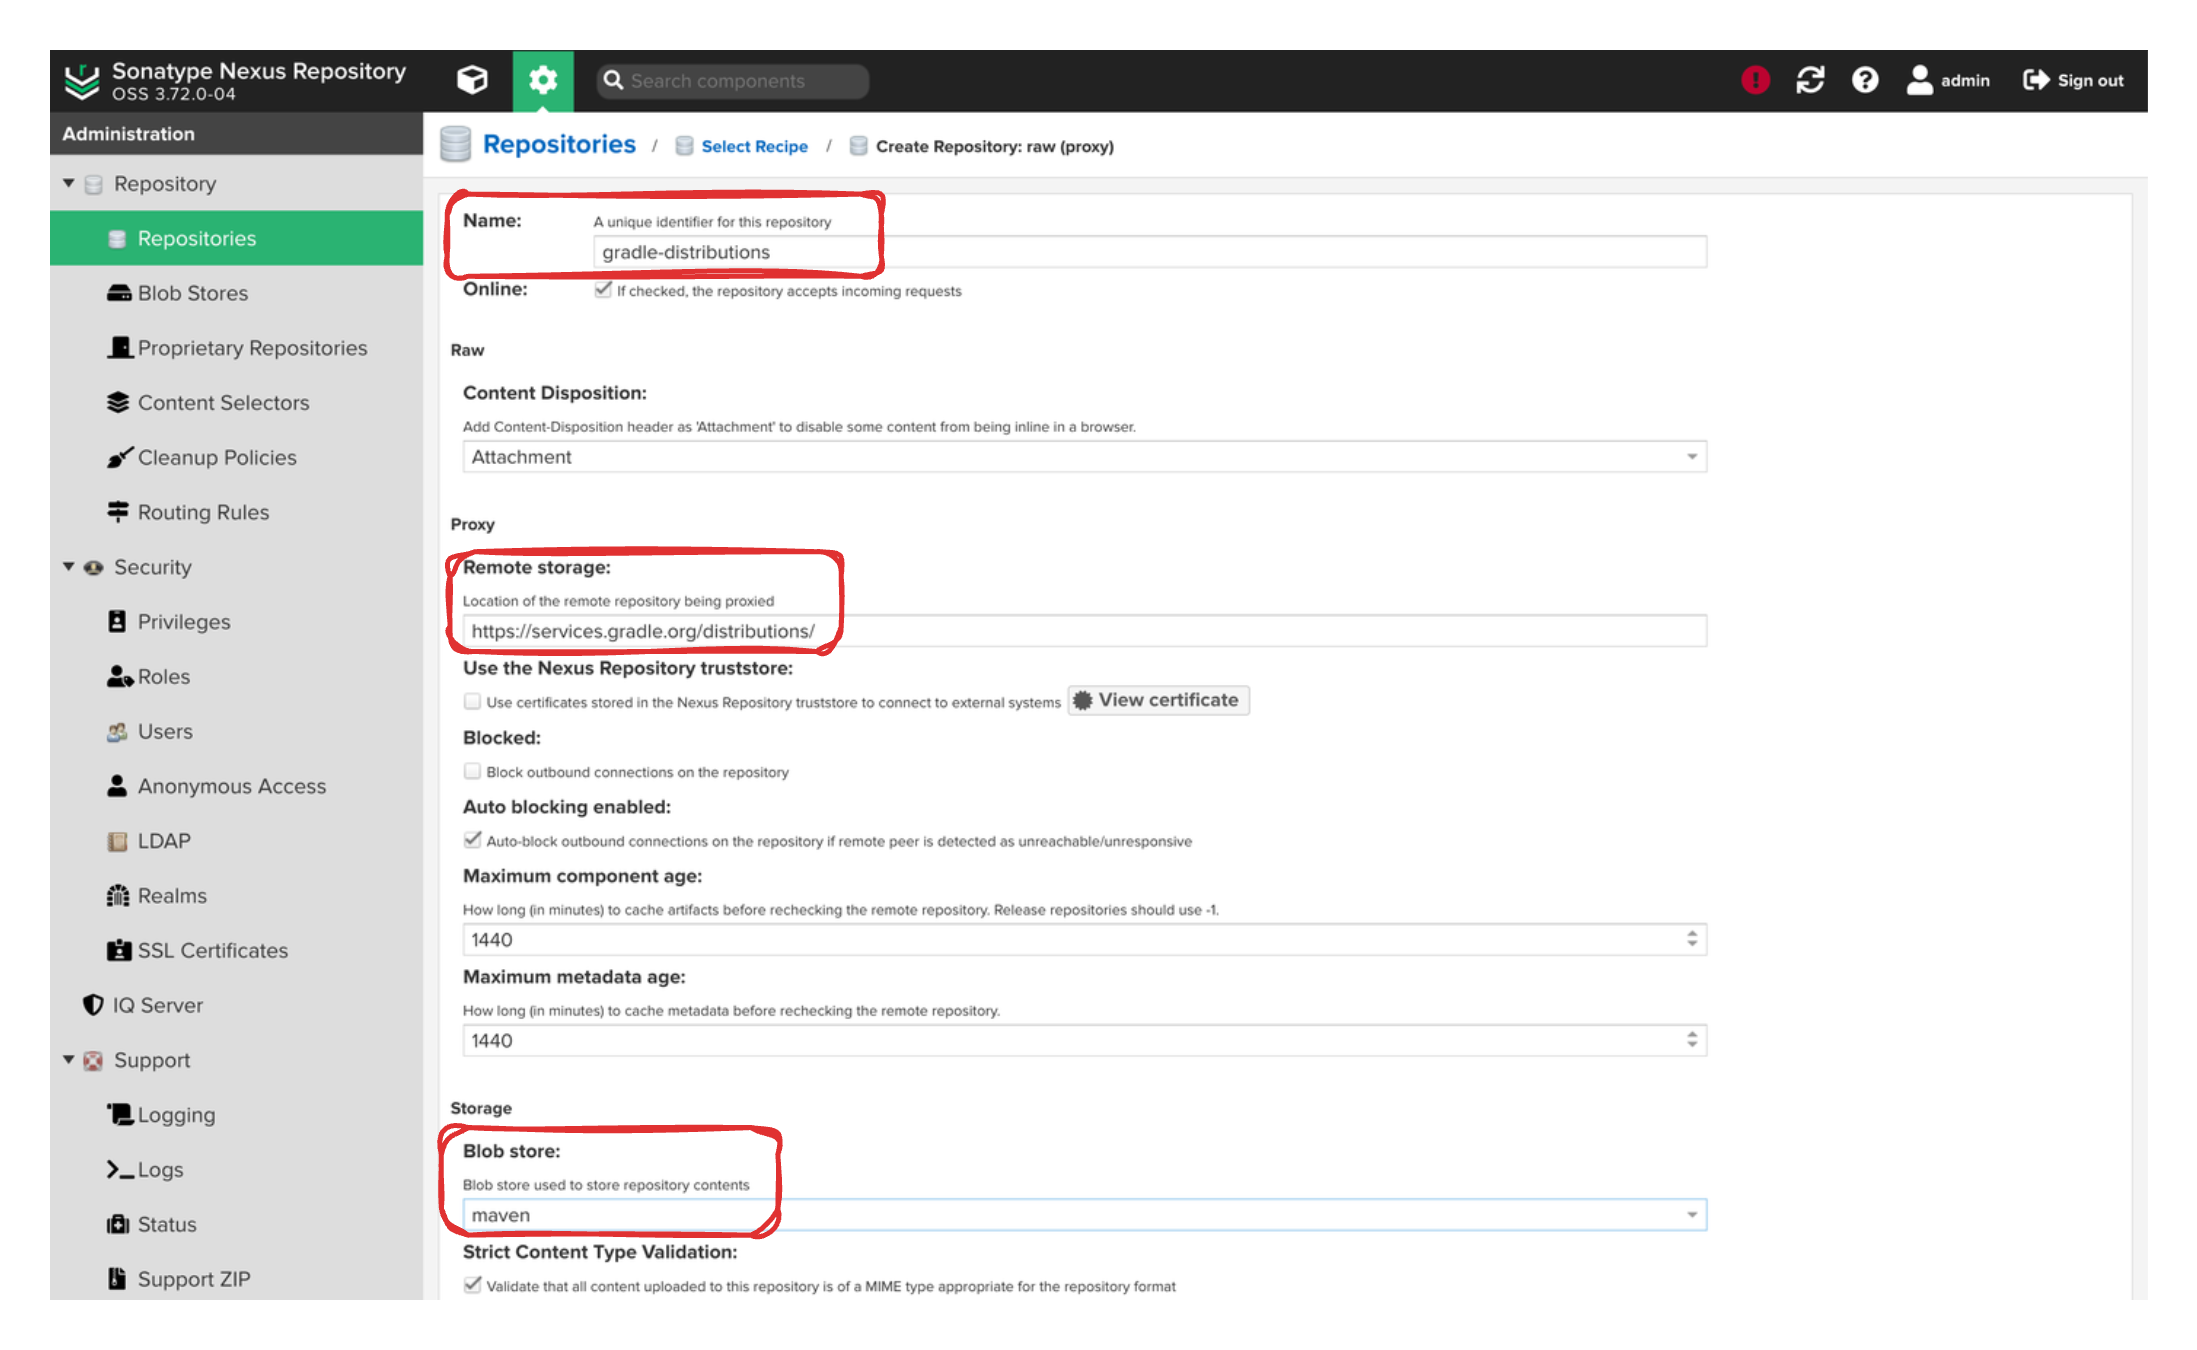Click the Proprietary Repositories icon
The width and height of the screenshot is (2197, 1350).
click(x=119, y=347)
